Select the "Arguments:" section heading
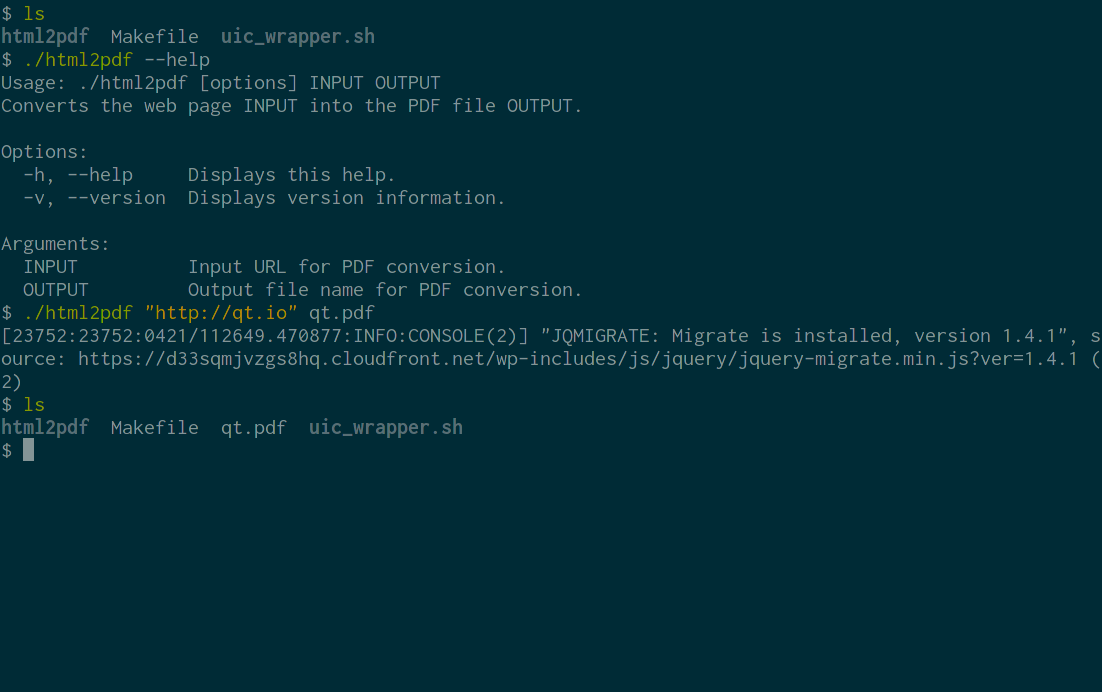This screenshot has height=692, width=1102. tap(55, 244)
